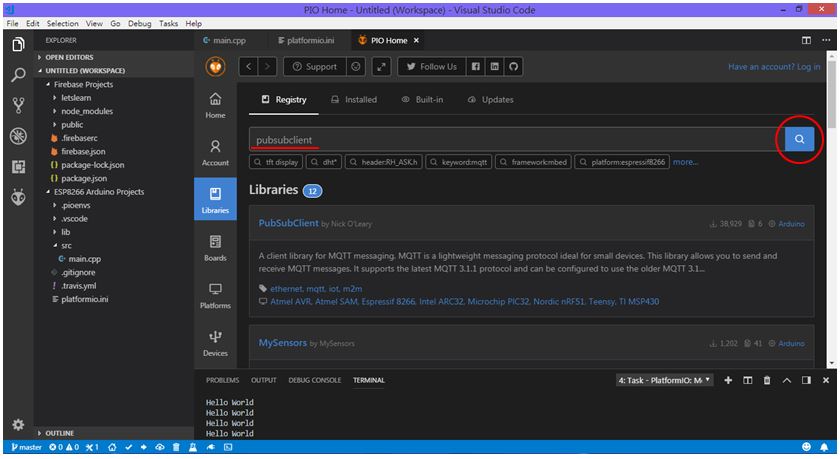Click PlatformIO Home icon in status bar
Viewport: 840px width, 459px height.
(x=112, y=447)
